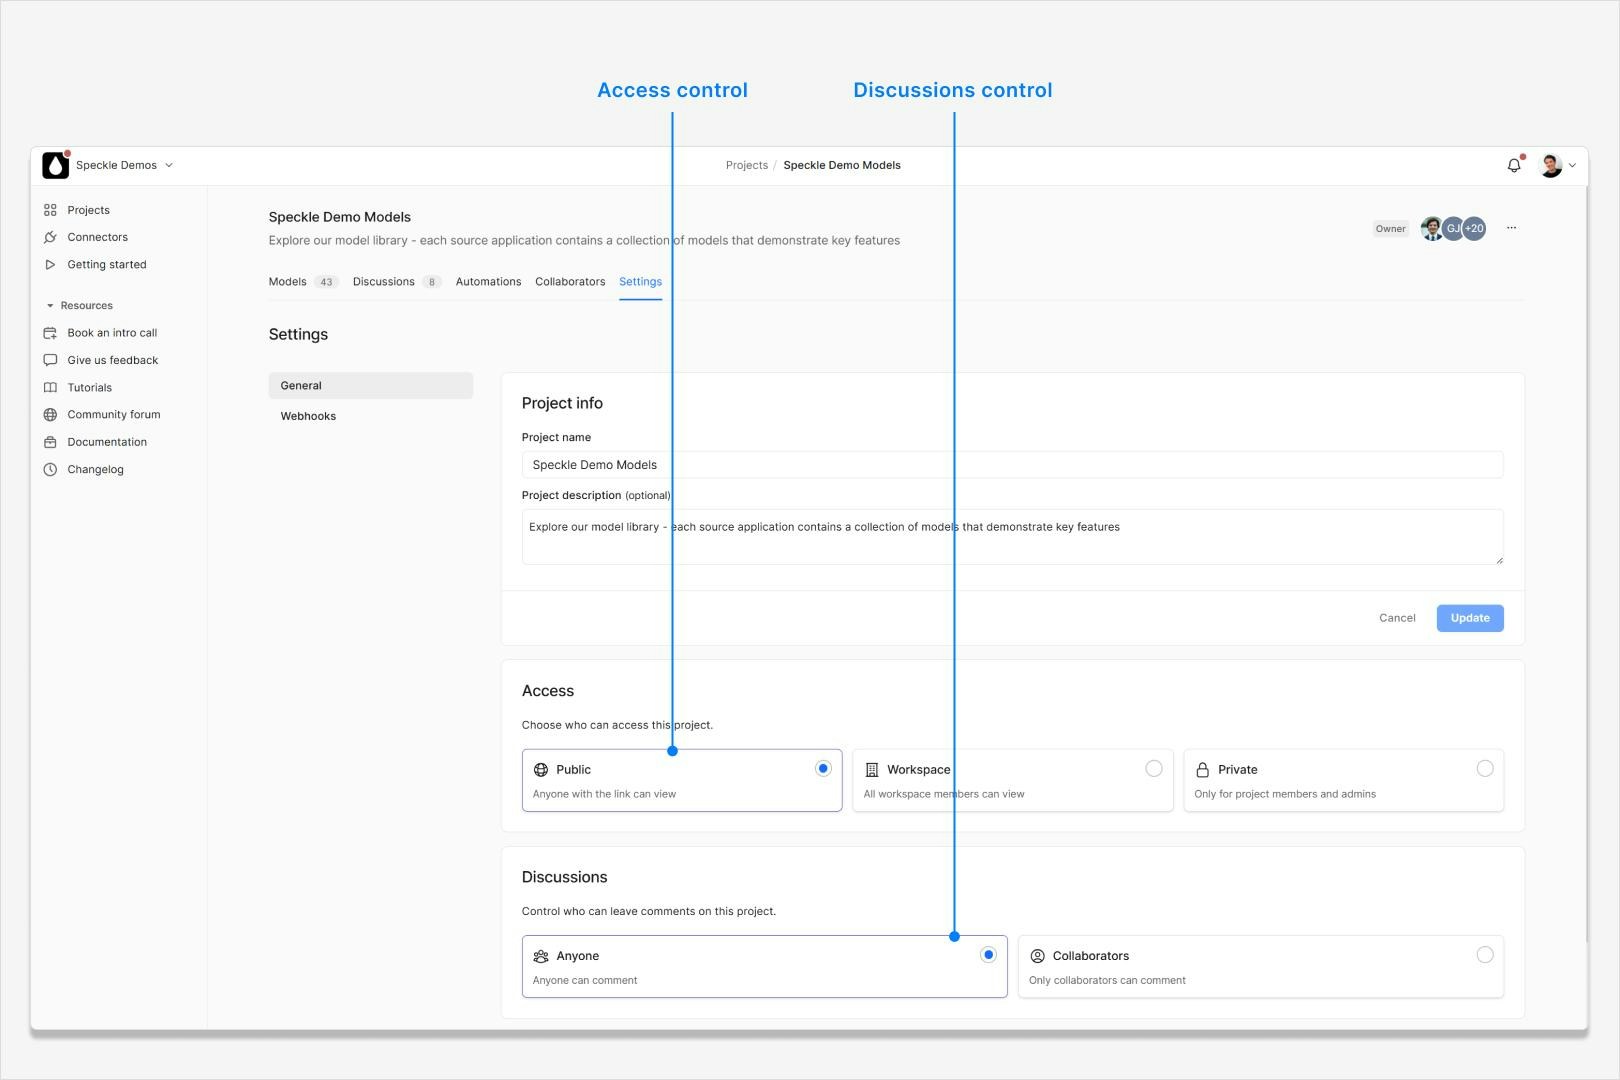Click the Project name input field
Screen dimensions: 1620x1080
point(1012,465)
